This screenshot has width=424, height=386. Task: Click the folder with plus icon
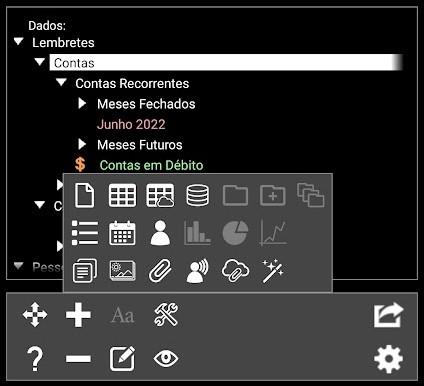tap(273, 195)
